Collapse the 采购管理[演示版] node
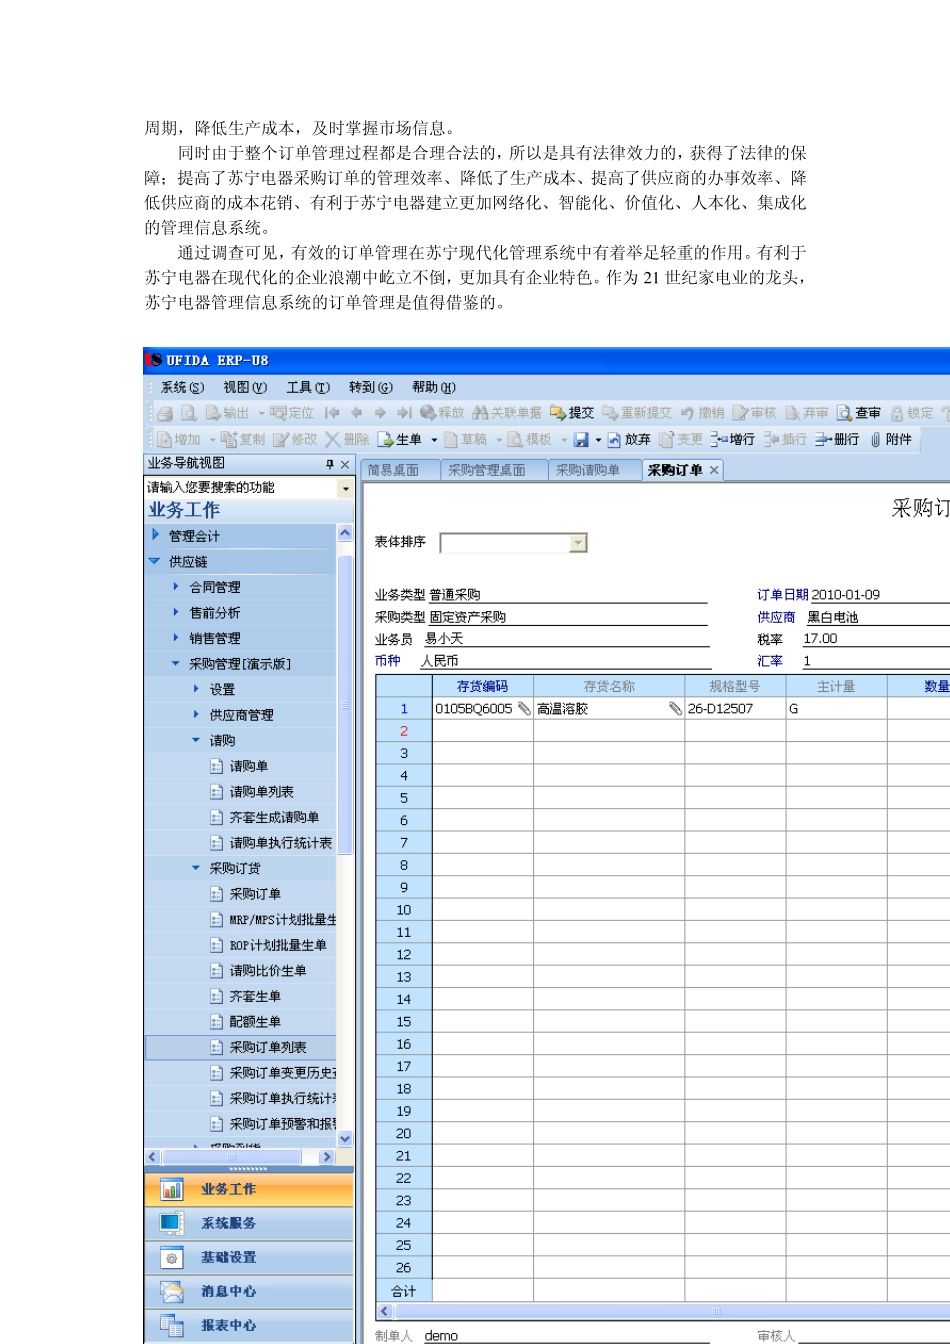 (176, 663)
